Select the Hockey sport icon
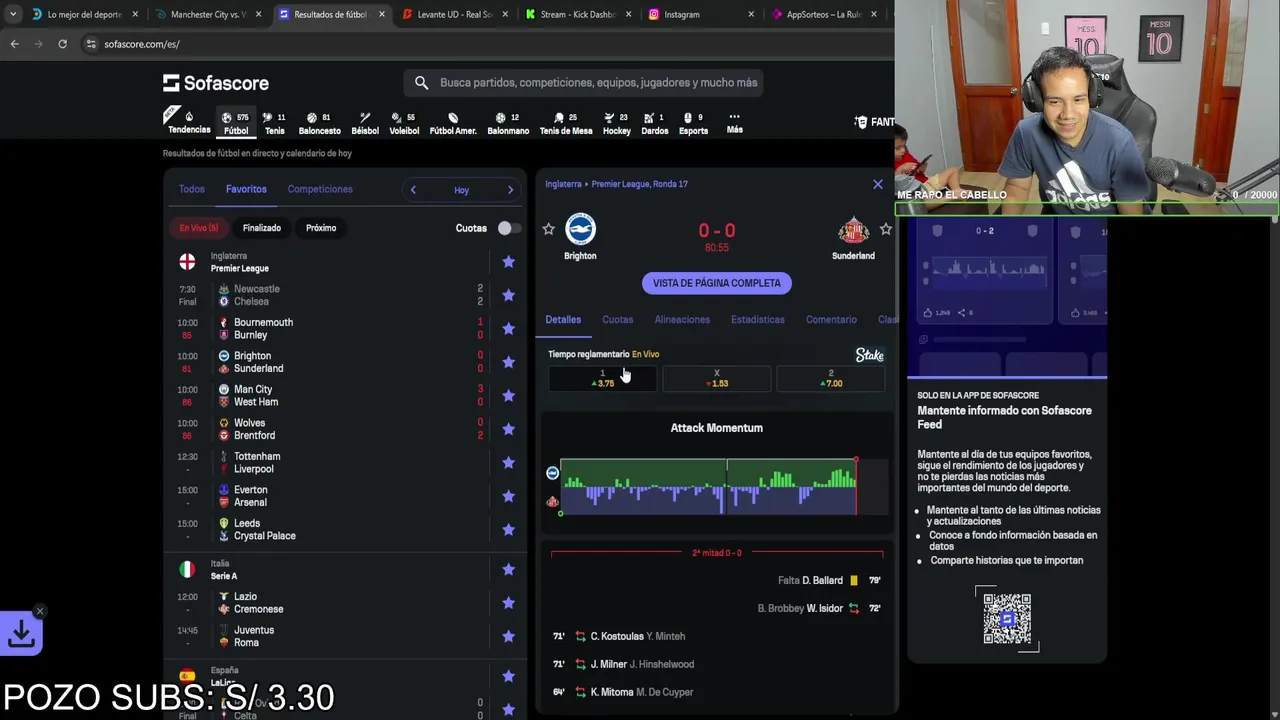 pos(617,122)
